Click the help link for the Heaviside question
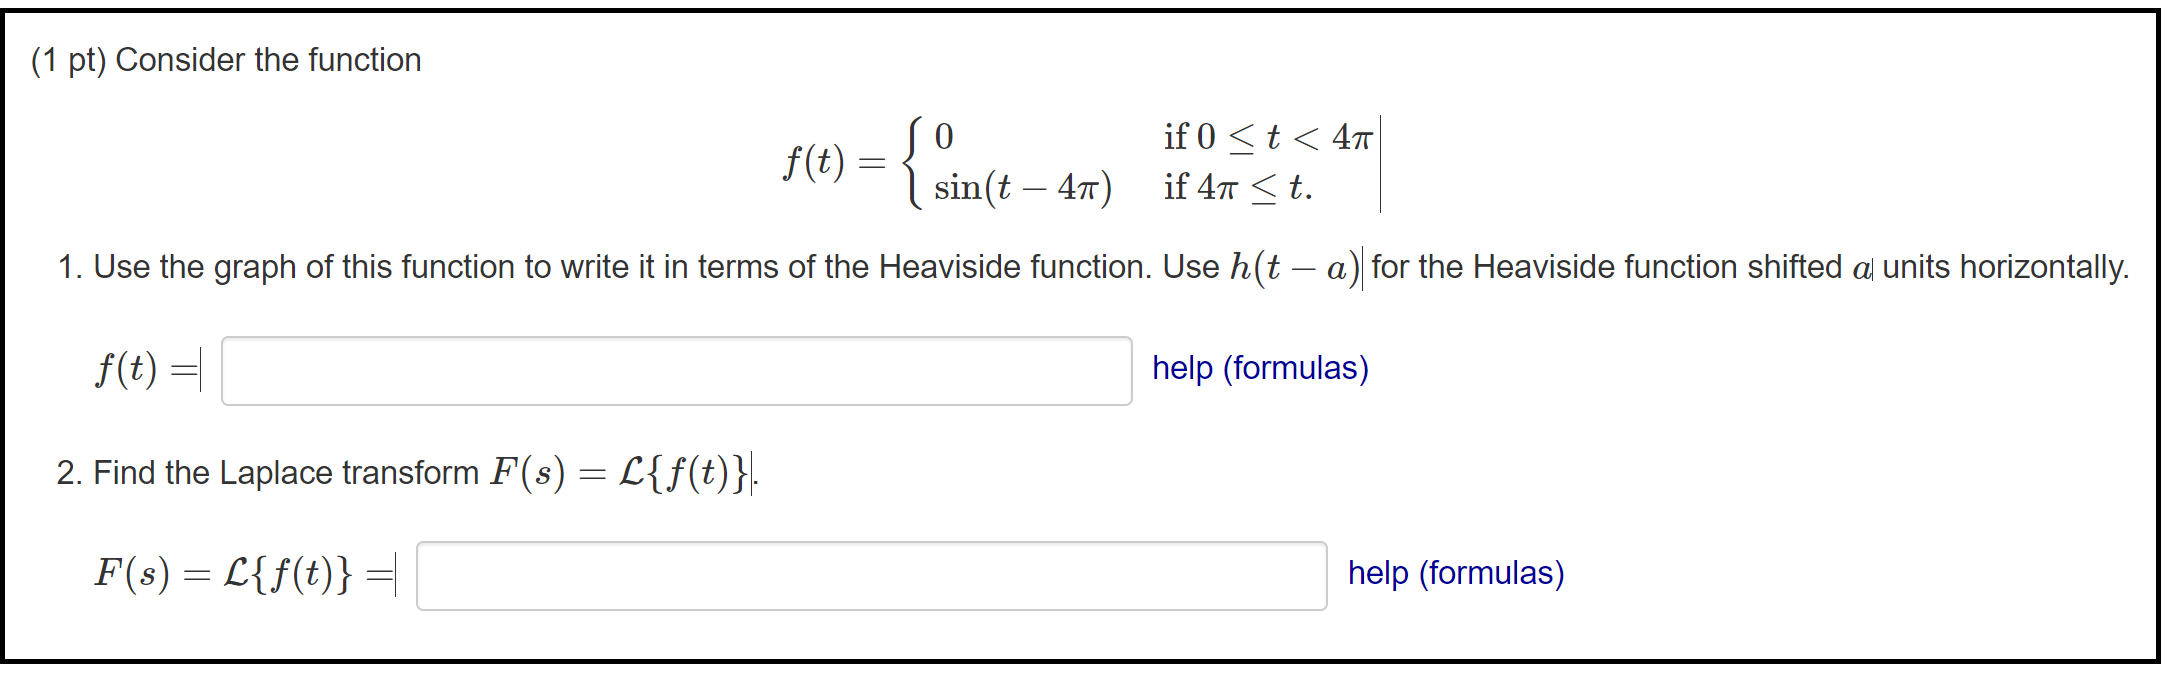The width and height of the screenshot is (2170, 673). pos(1261,369)
